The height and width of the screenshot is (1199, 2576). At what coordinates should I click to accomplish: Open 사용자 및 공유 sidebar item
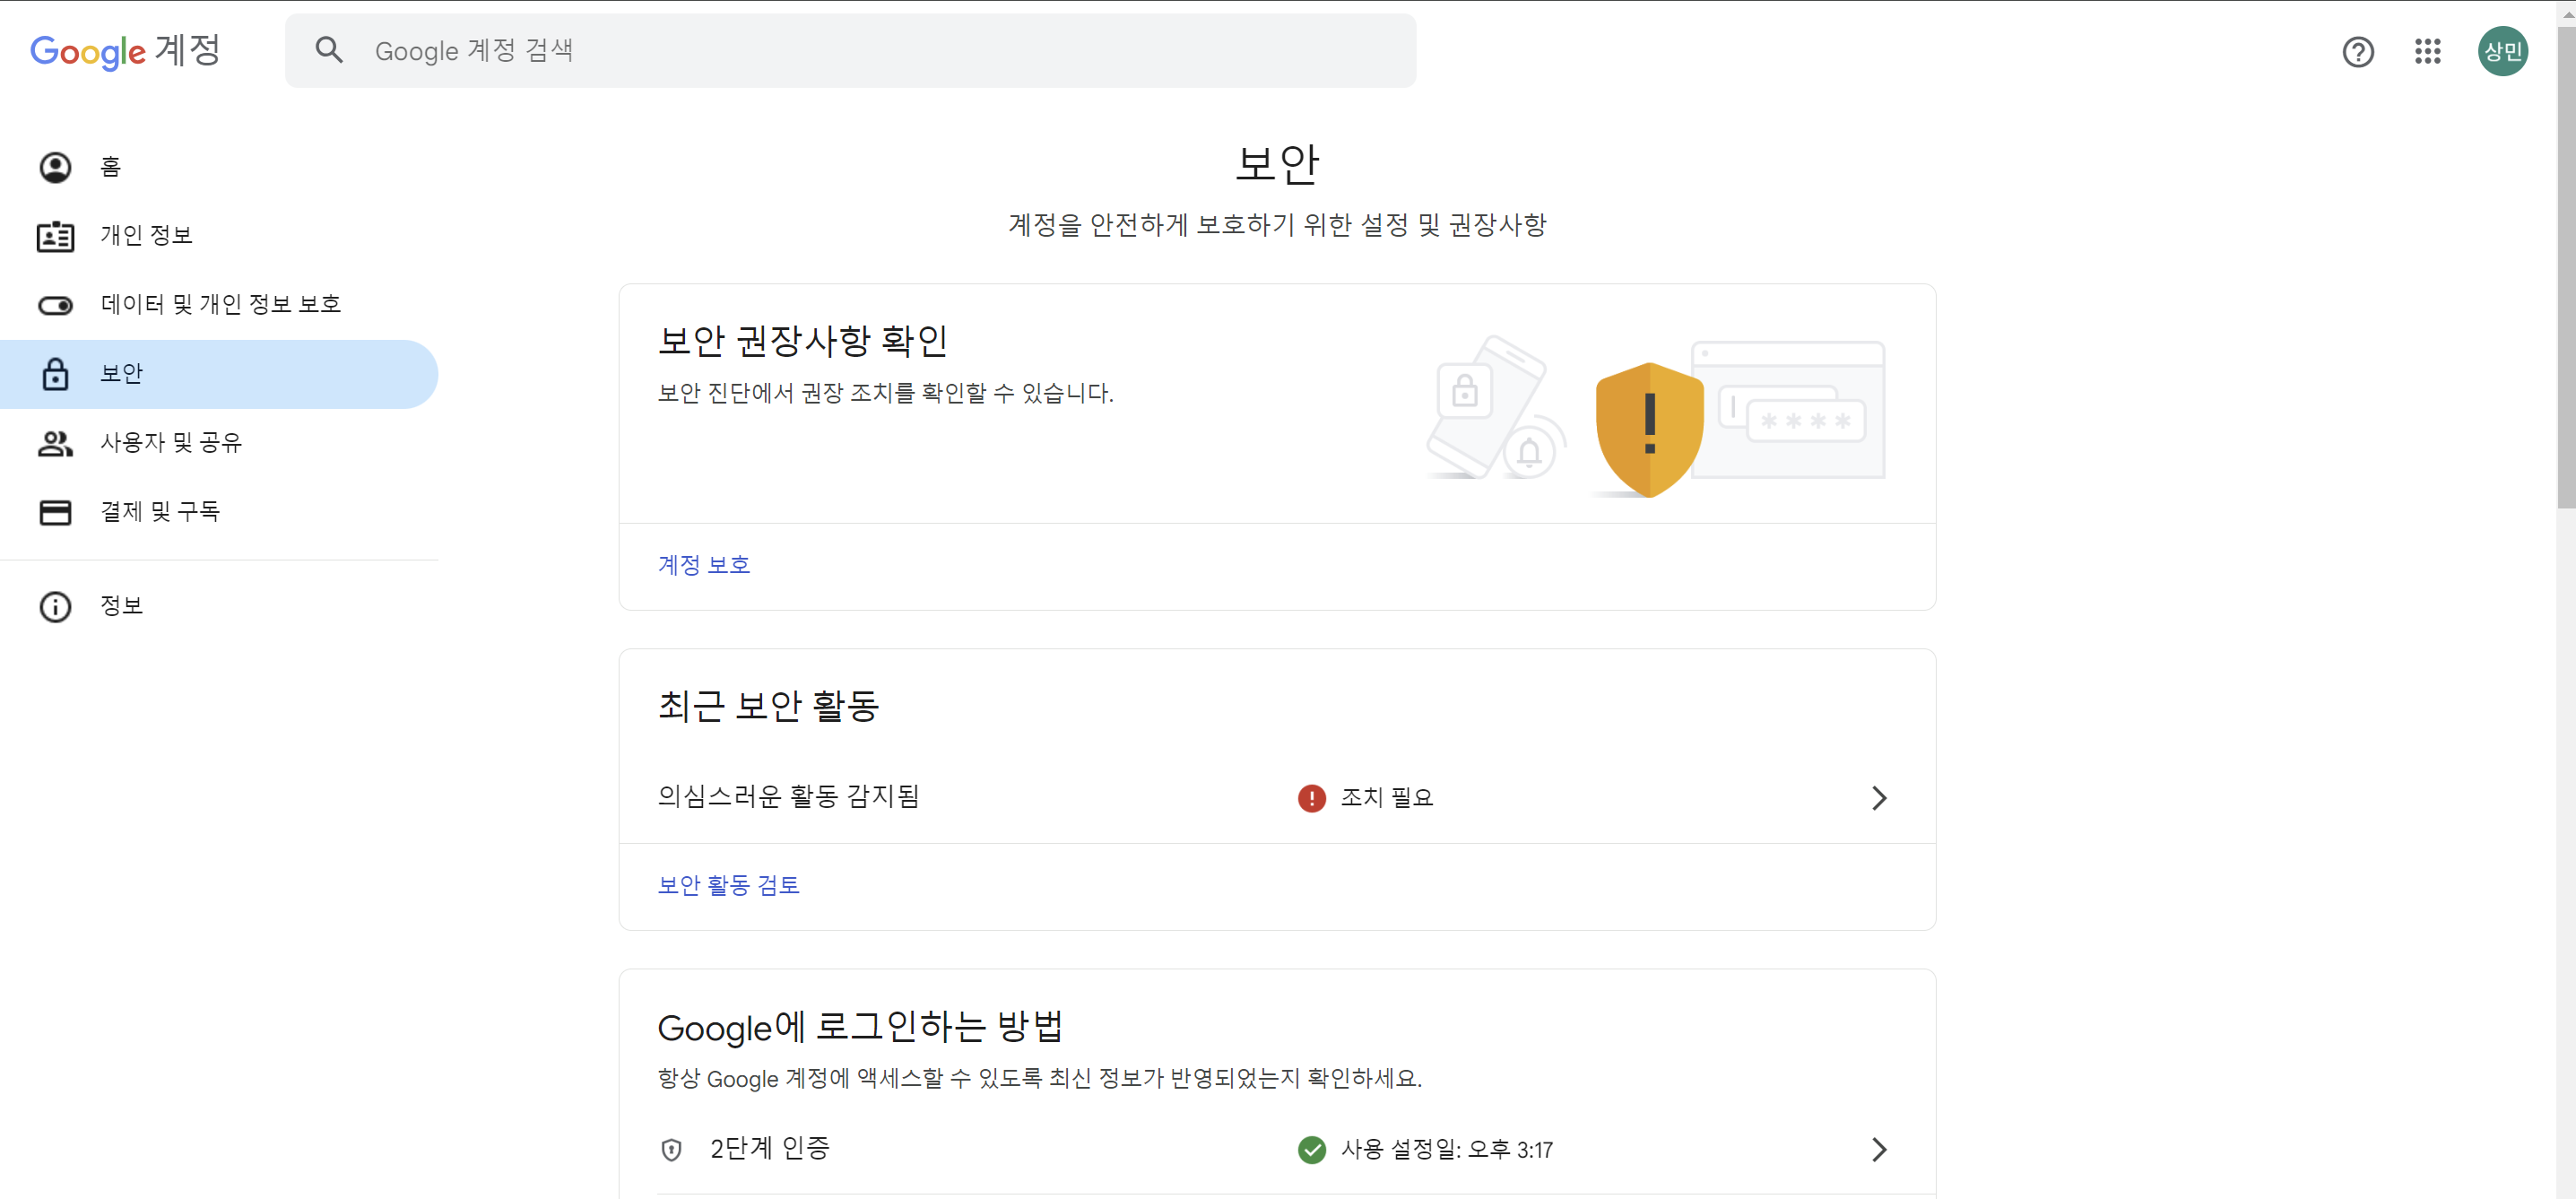coord(171,443)
